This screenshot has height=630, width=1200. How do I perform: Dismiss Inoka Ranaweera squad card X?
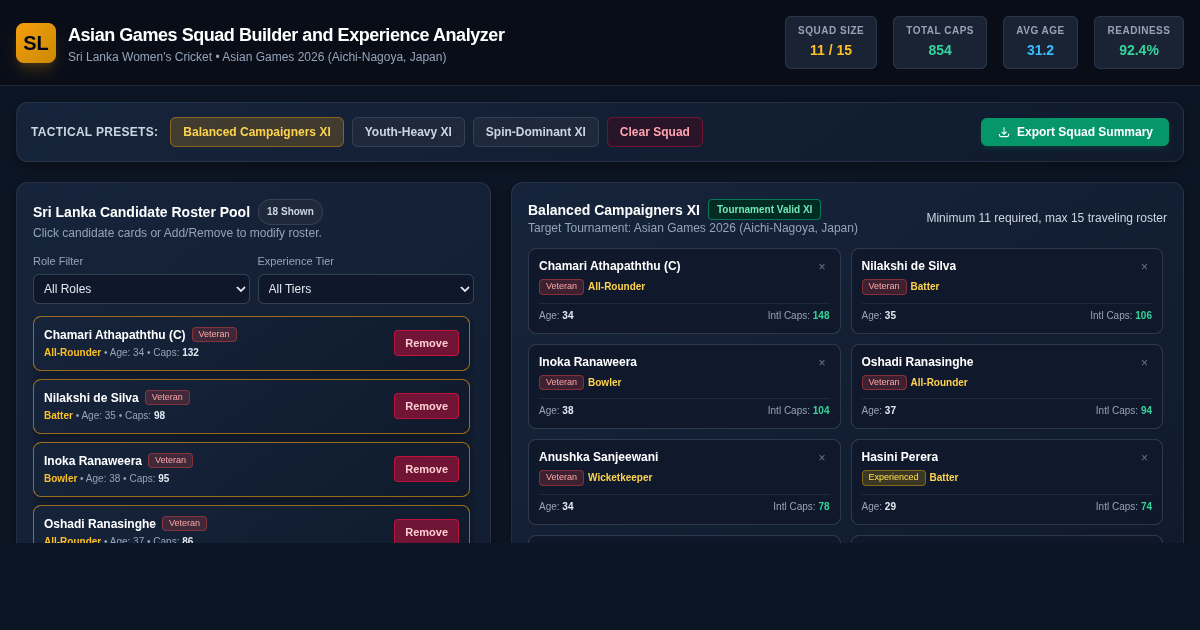tap(822, 363)
